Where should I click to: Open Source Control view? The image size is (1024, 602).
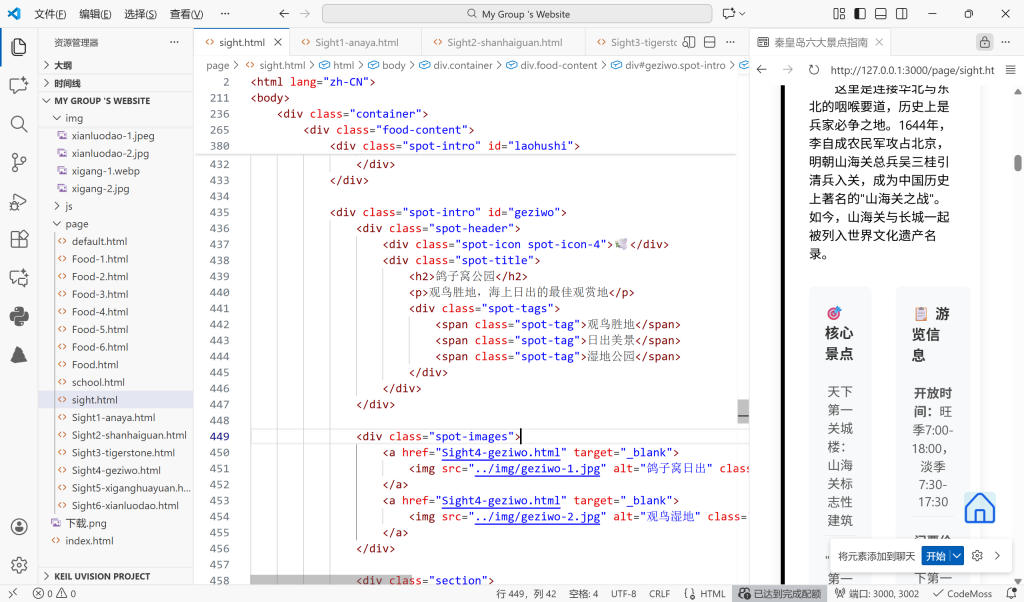18,162
